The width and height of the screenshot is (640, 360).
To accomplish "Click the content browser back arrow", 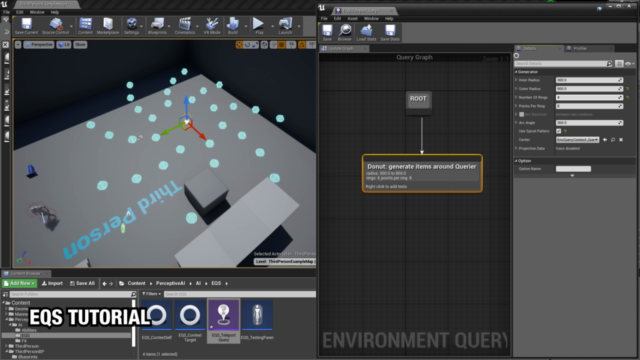I will [x=104, y=283].
